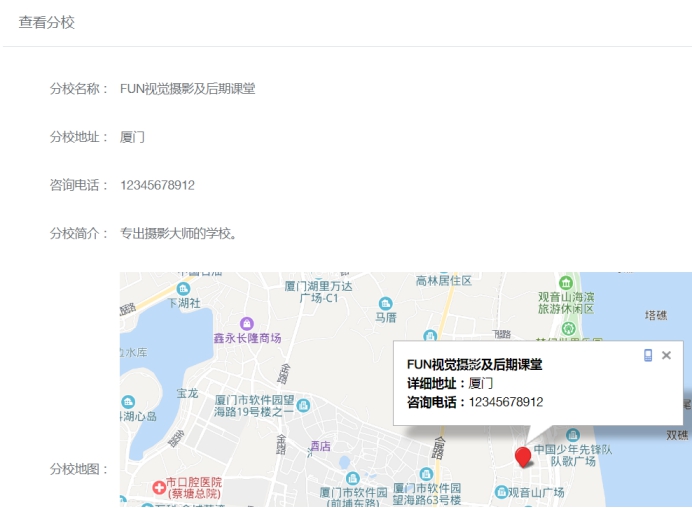Click the 分校地址 value 厦门
Image resolution: width=692 pixels, height=508 pixels.
click(132, 137)
